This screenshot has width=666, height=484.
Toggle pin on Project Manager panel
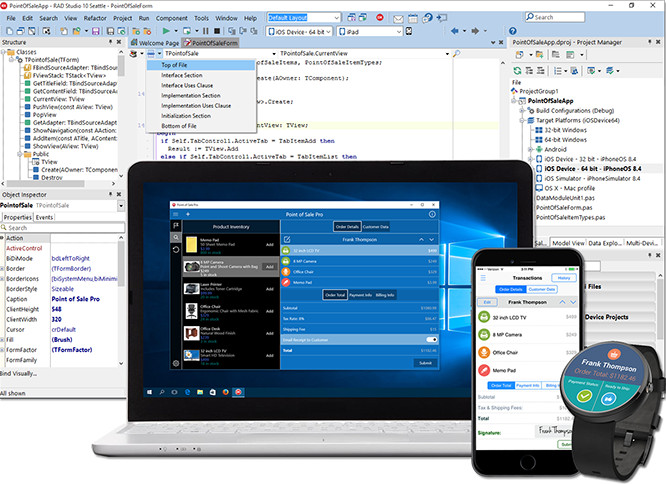(x=649, y=42)
